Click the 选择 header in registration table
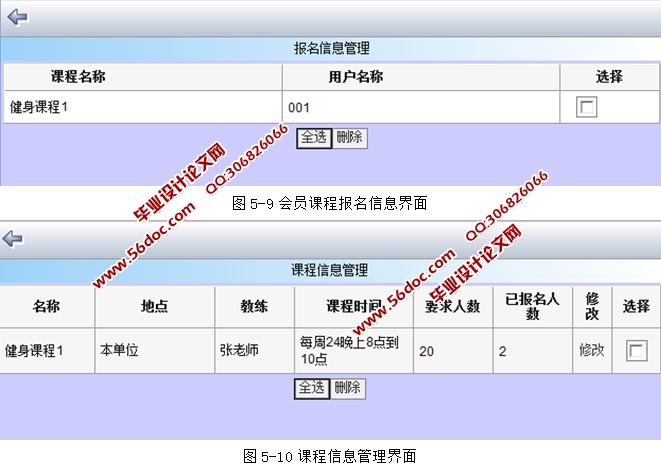 [609, 77]
